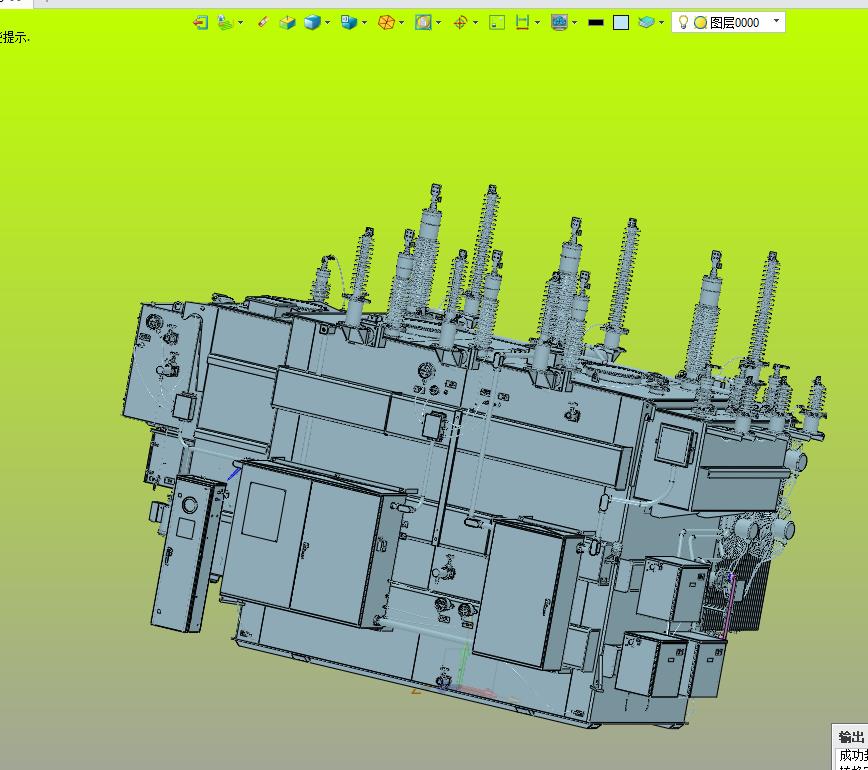Select the 输出 output panel tab
This screenshot has height=770, width=868.
(x=851, y=737)
